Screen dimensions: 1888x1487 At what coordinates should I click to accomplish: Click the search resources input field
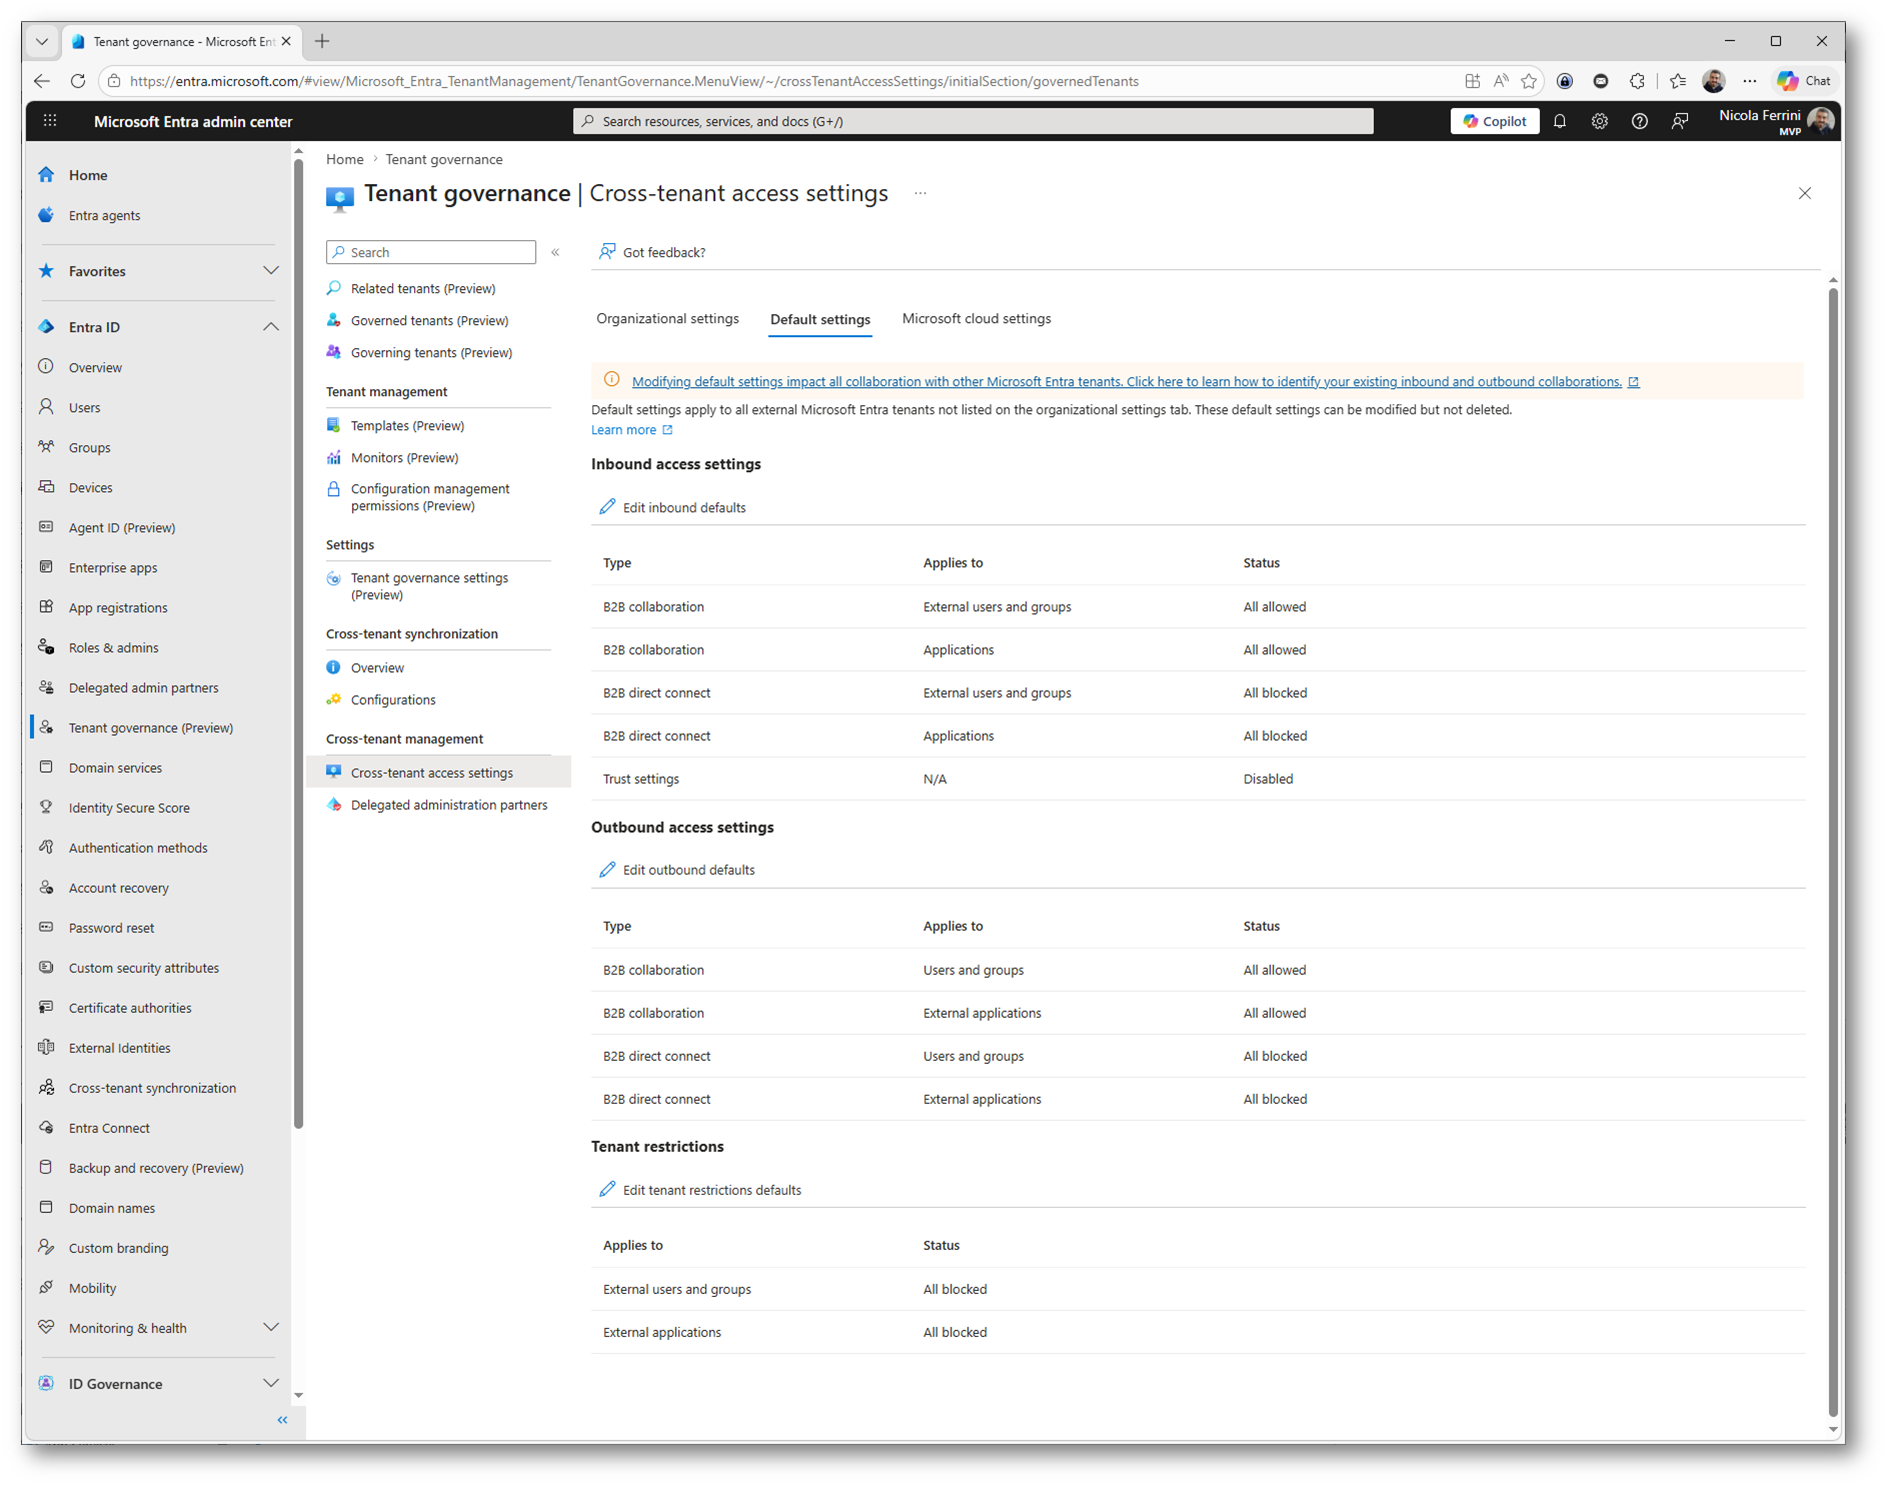pyautogui.click(x=972, y=121)
